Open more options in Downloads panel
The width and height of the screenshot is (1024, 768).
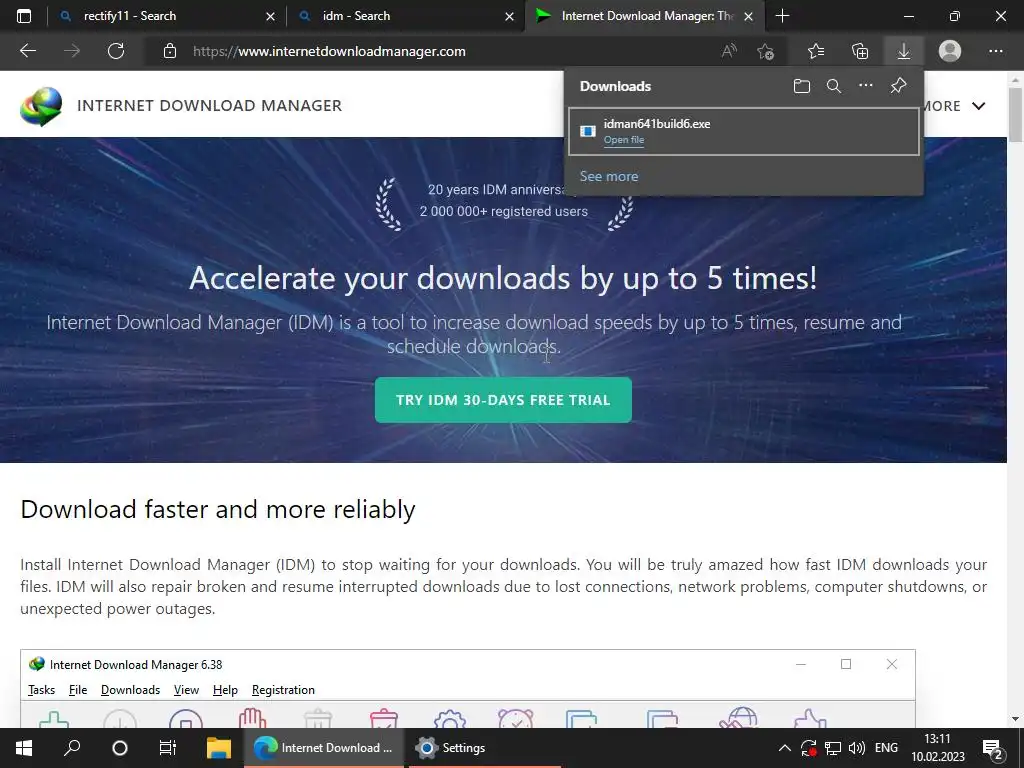pos(866,86)
